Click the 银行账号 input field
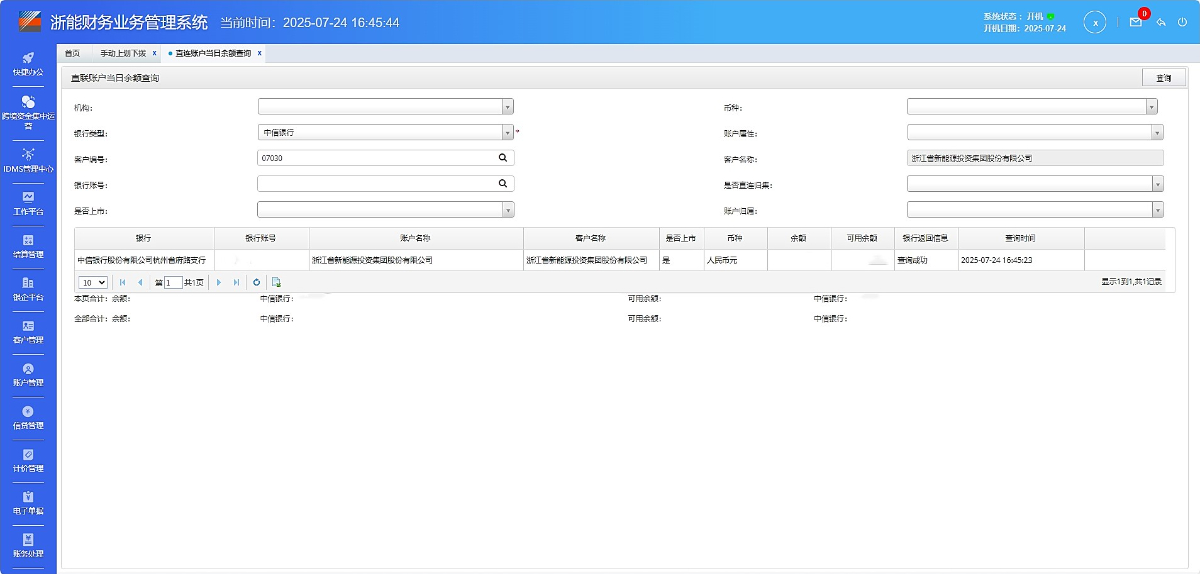 [377, 184]
